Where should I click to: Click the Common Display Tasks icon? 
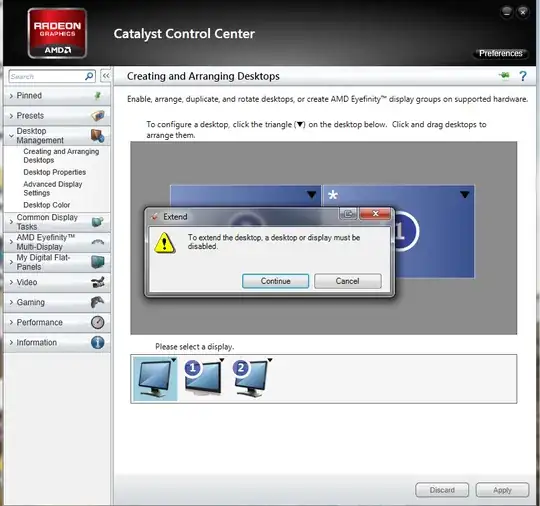click(x=98, y=222)
